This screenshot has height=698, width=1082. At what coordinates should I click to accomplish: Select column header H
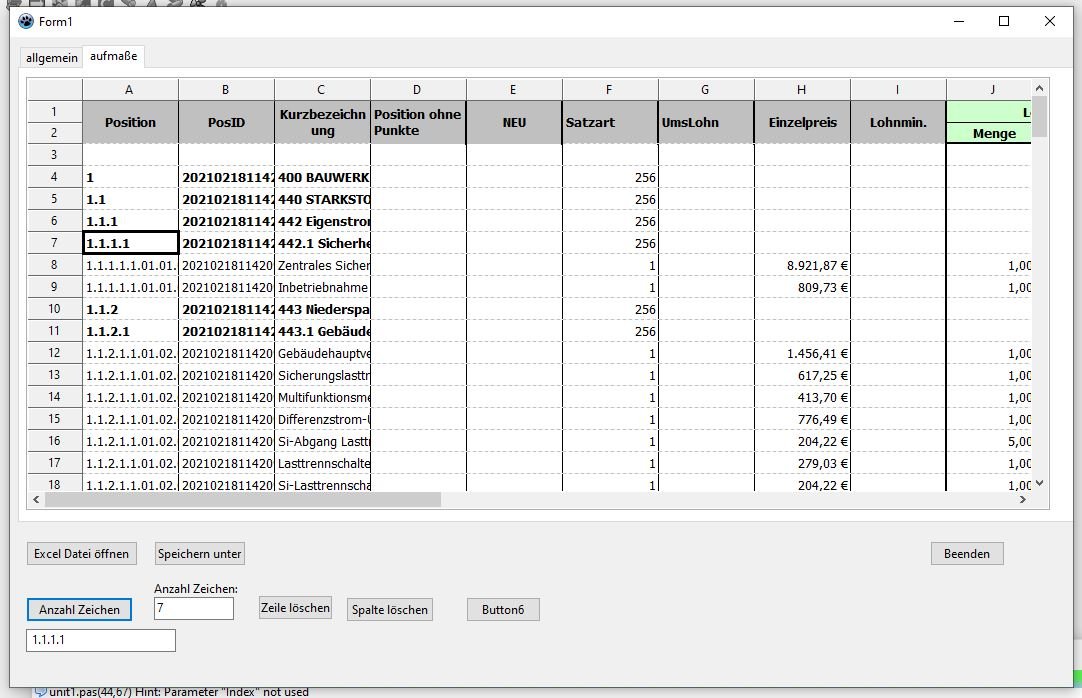point(801,90)
